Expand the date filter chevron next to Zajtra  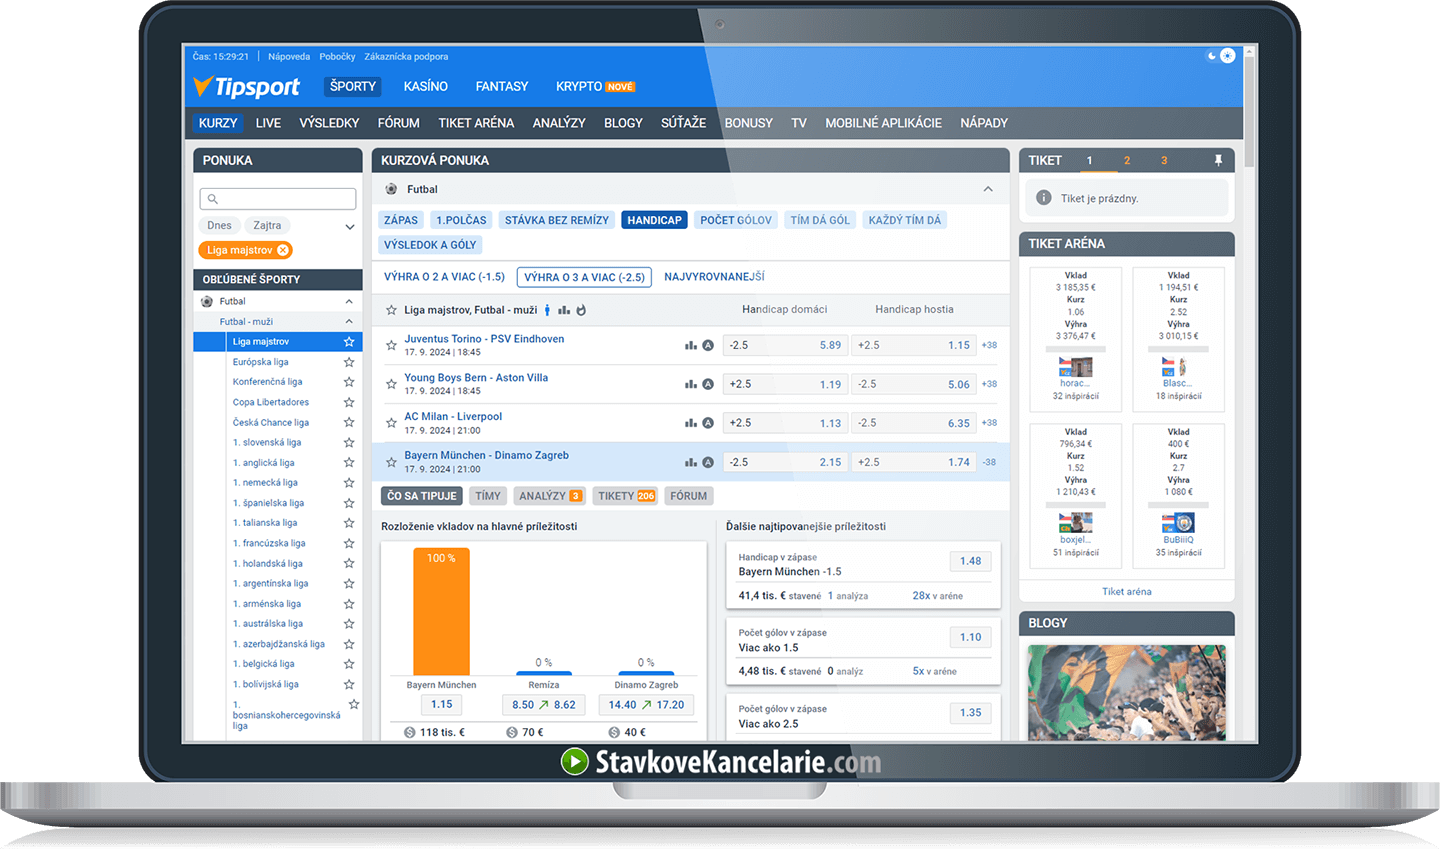click(350, 227)
